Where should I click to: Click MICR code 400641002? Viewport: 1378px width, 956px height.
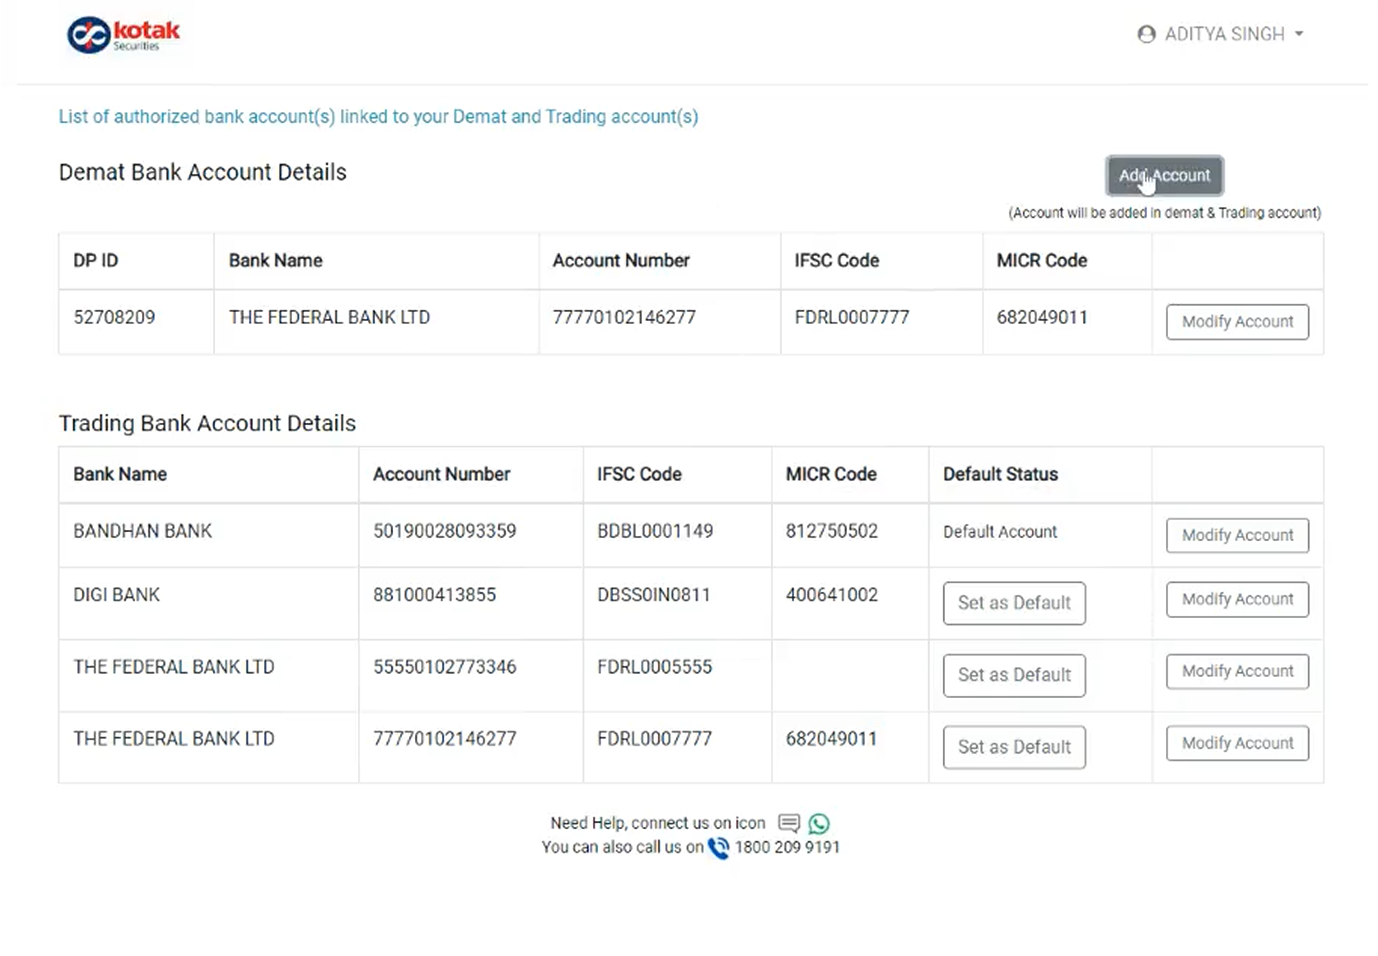click(x=832, y=595)
